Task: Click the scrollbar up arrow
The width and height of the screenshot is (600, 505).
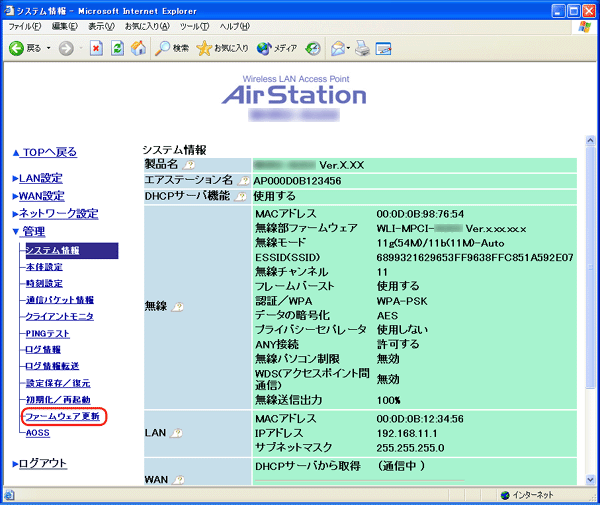Action: click(590, 140)
